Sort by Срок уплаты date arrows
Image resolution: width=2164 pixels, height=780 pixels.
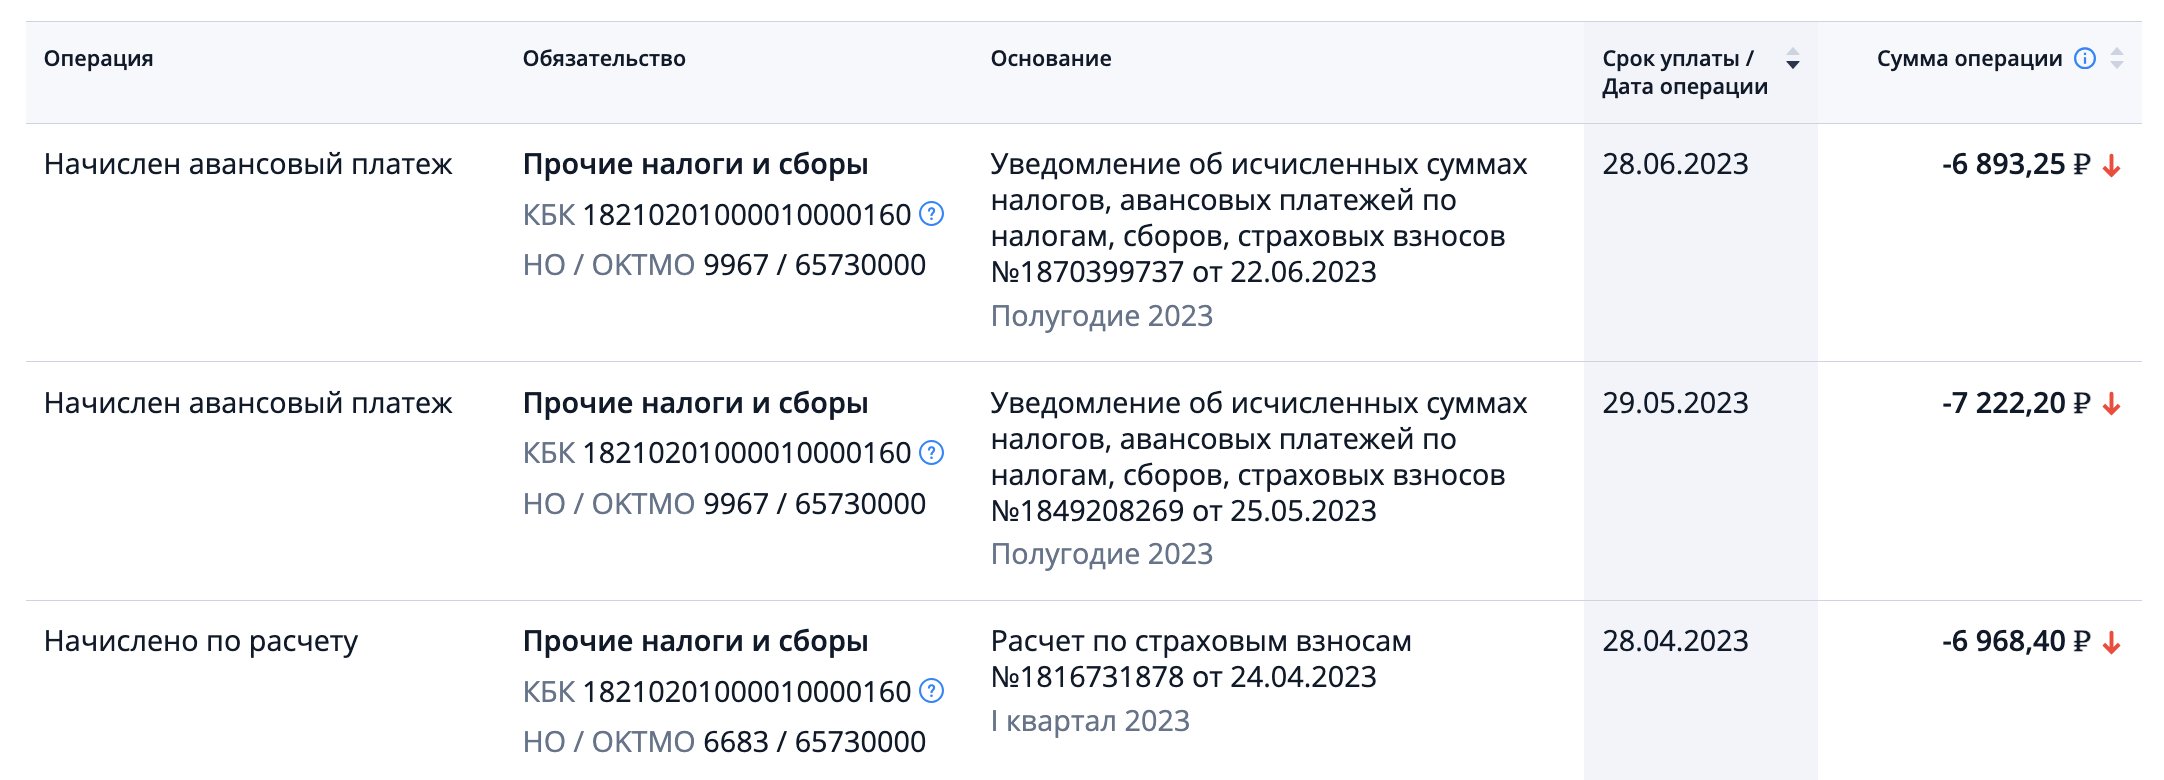(1793, 58)
